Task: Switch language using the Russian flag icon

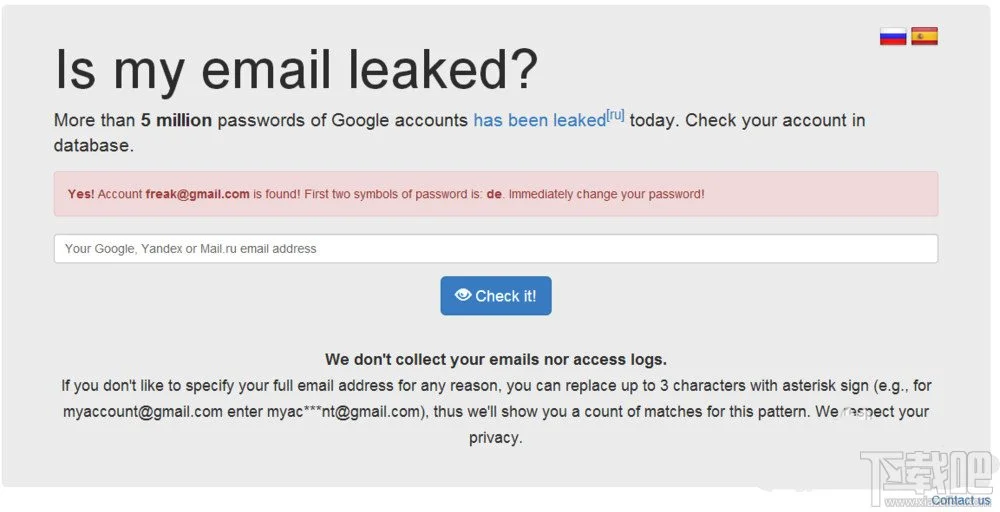Action: coord(893,36)
